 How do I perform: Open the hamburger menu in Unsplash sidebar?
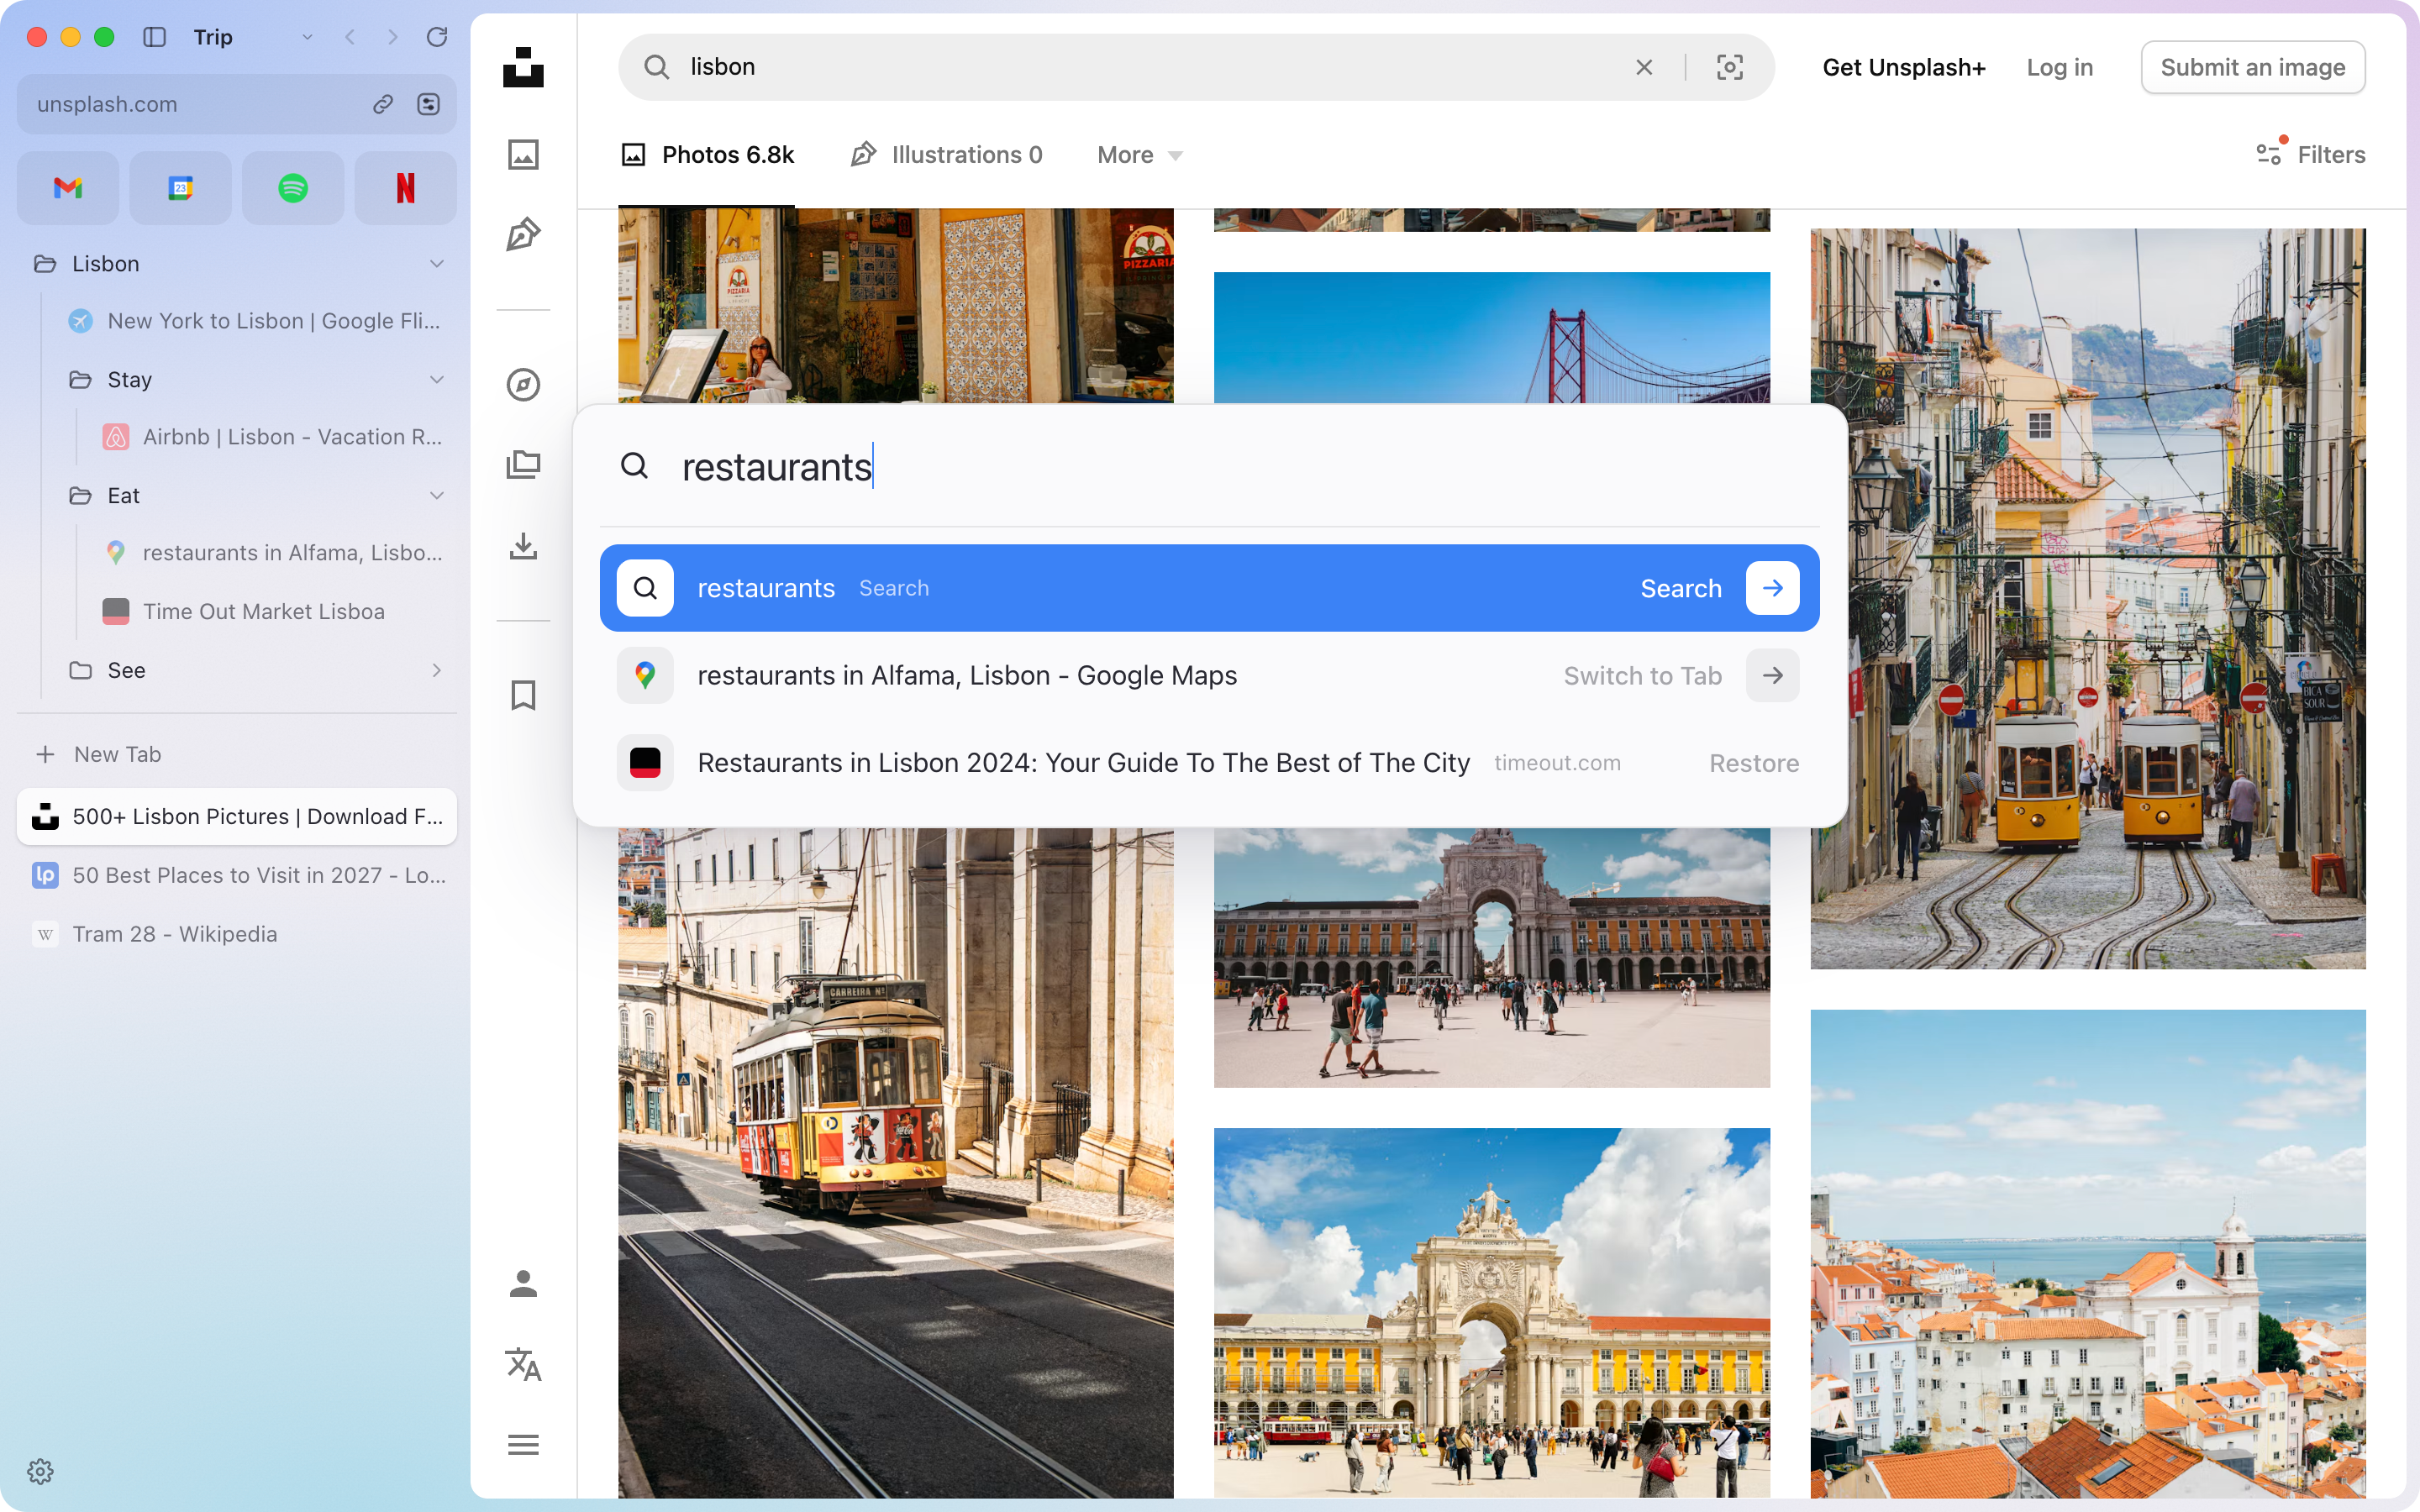pyautogui.click(x=523, y=1445)
